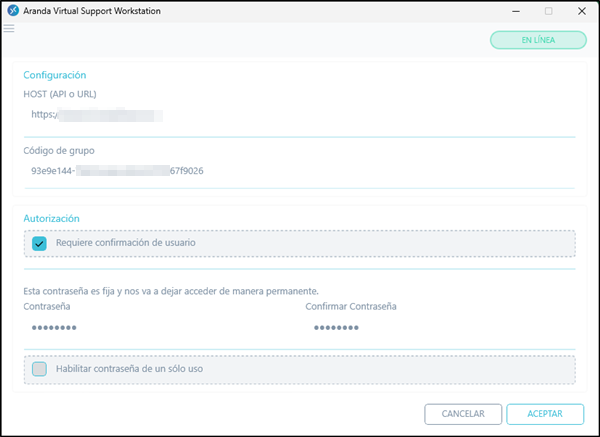Screen dimensions: 600x437
Task: Click the Código de grupo field
Action: (300, 171)
